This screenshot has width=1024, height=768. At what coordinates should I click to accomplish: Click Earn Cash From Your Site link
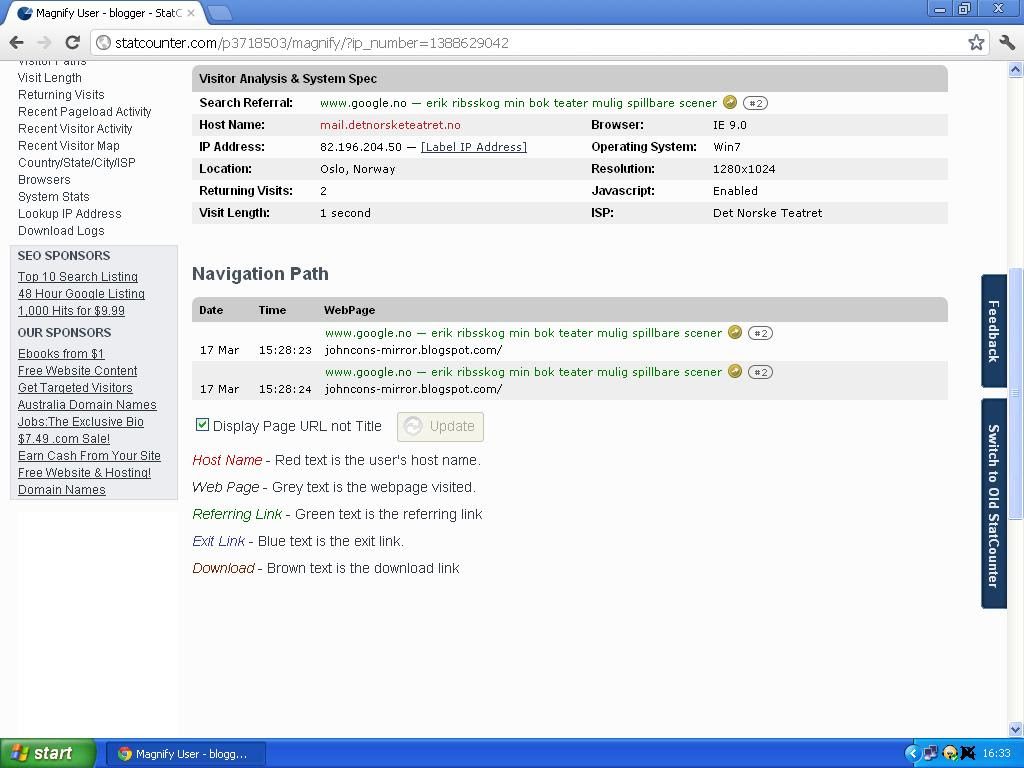tap(89, 456)
